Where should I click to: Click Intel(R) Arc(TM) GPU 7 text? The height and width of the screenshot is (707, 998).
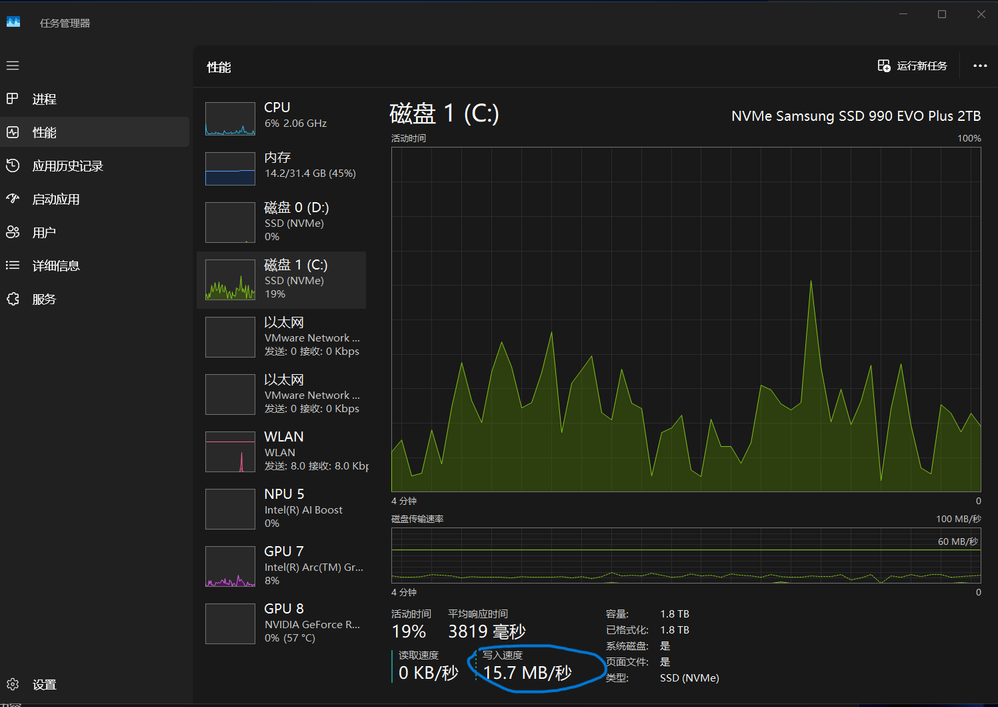[x=314, y=567]
